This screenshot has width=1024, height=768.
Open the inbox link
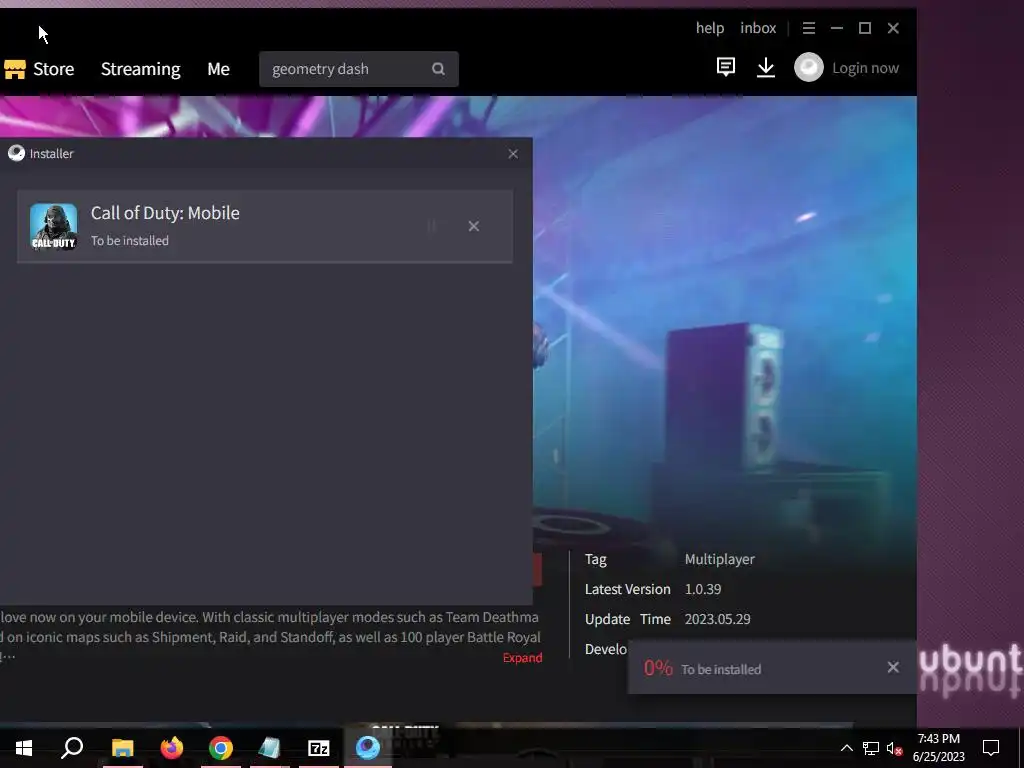tap(758, 28)
